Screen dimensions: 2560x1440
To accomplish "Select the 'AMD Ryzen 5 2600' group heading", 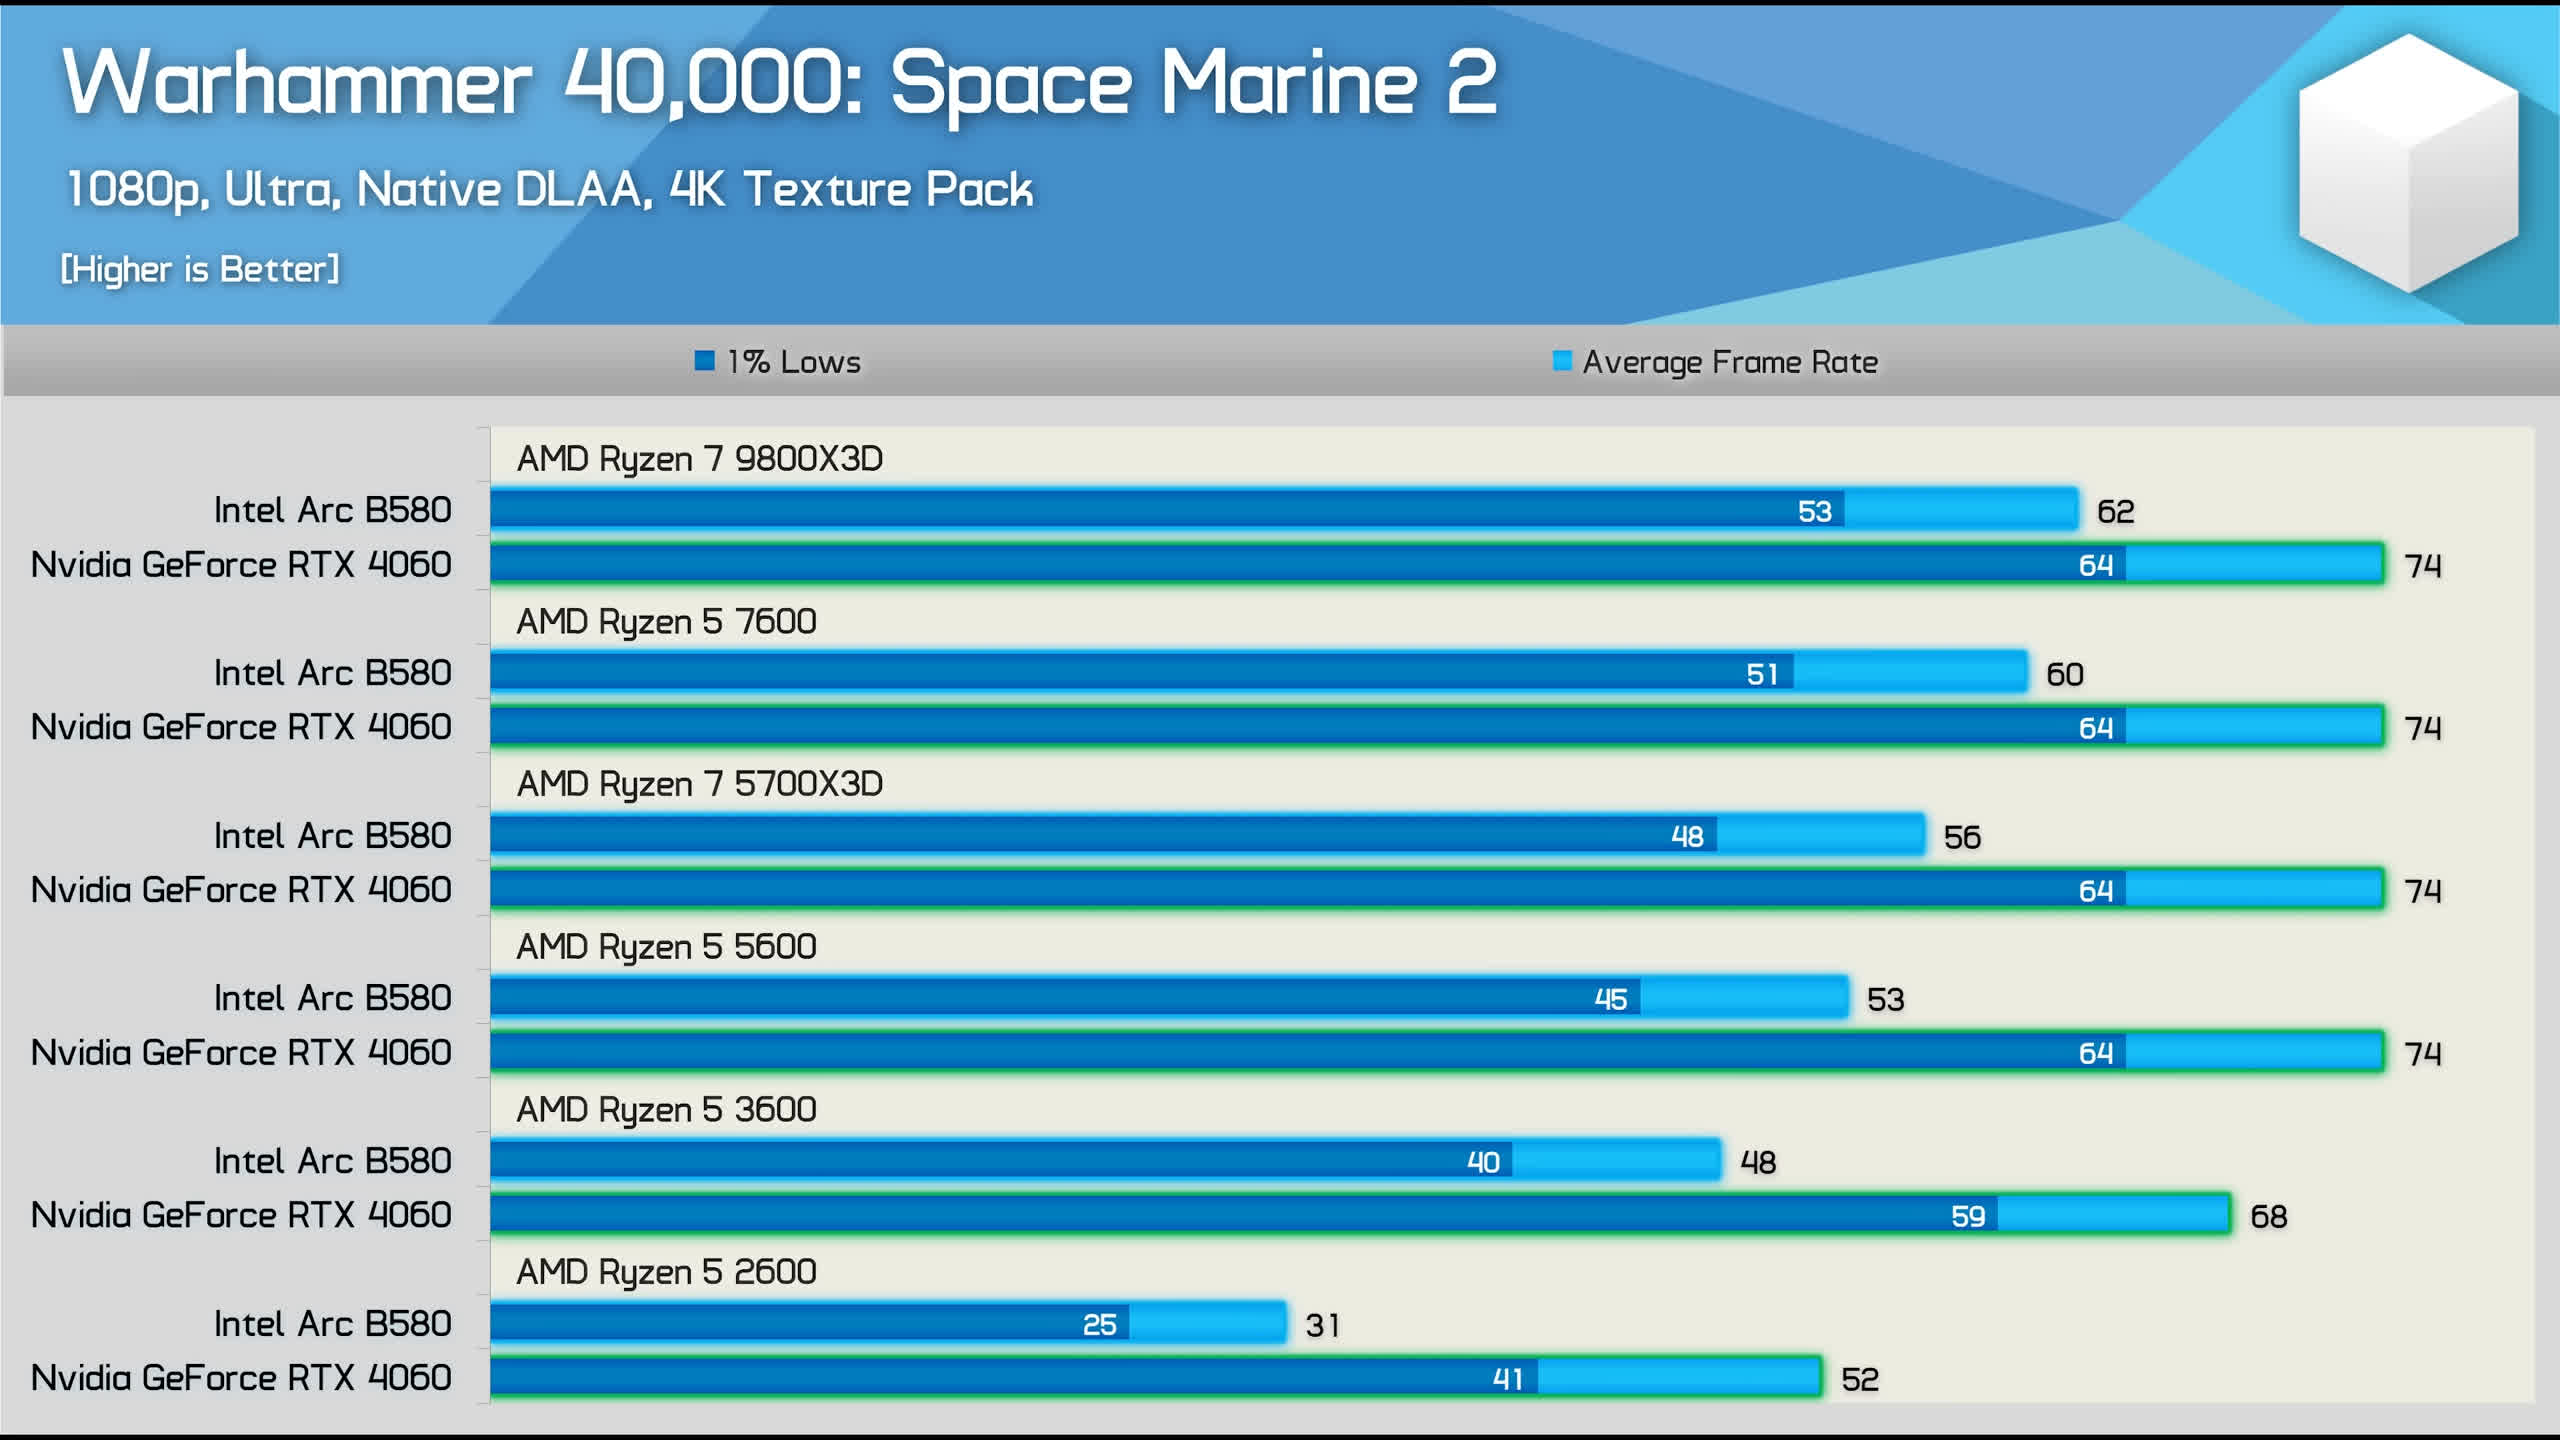I will pyautogui.click(x=667, y=1273).
